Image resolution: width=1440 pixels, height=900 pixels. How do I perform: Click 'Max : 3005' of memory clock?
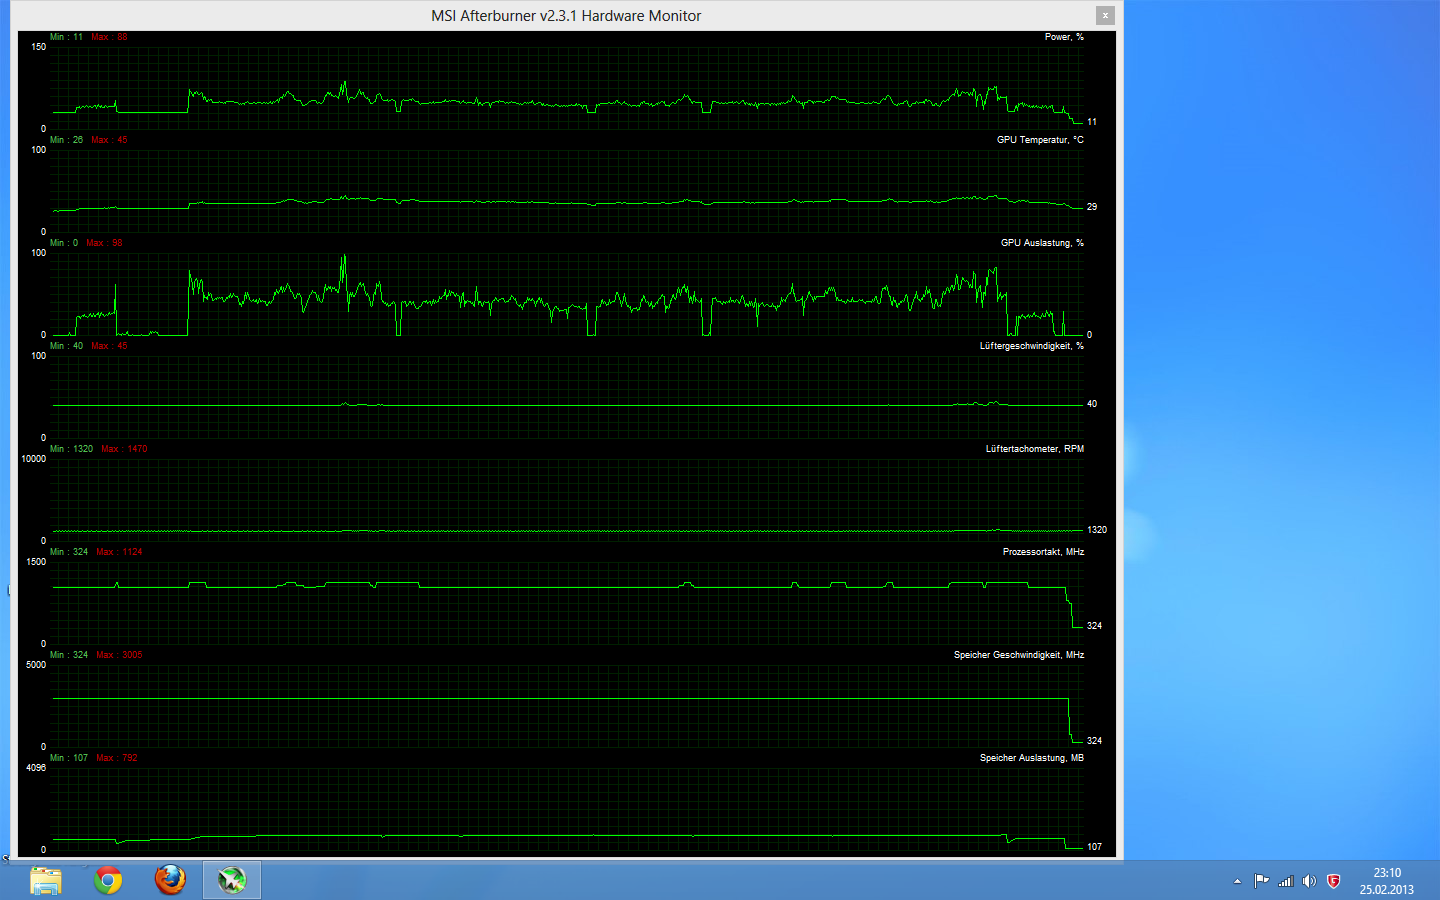click(x=119, y=655)
